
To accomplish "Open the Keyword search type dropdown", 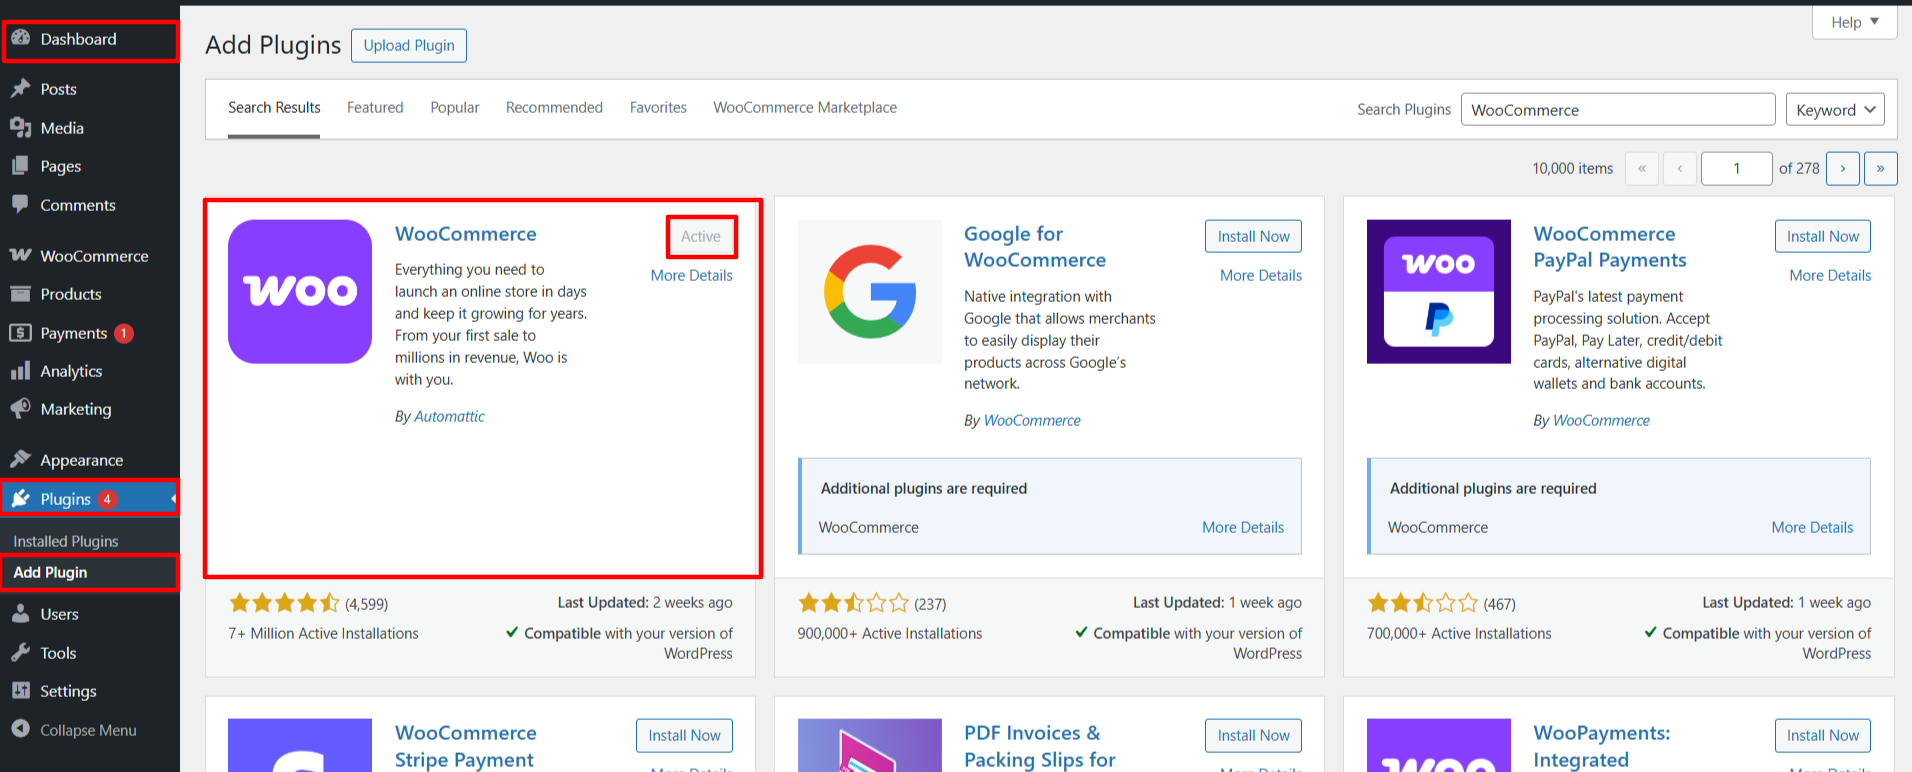I will (1834, 110).
